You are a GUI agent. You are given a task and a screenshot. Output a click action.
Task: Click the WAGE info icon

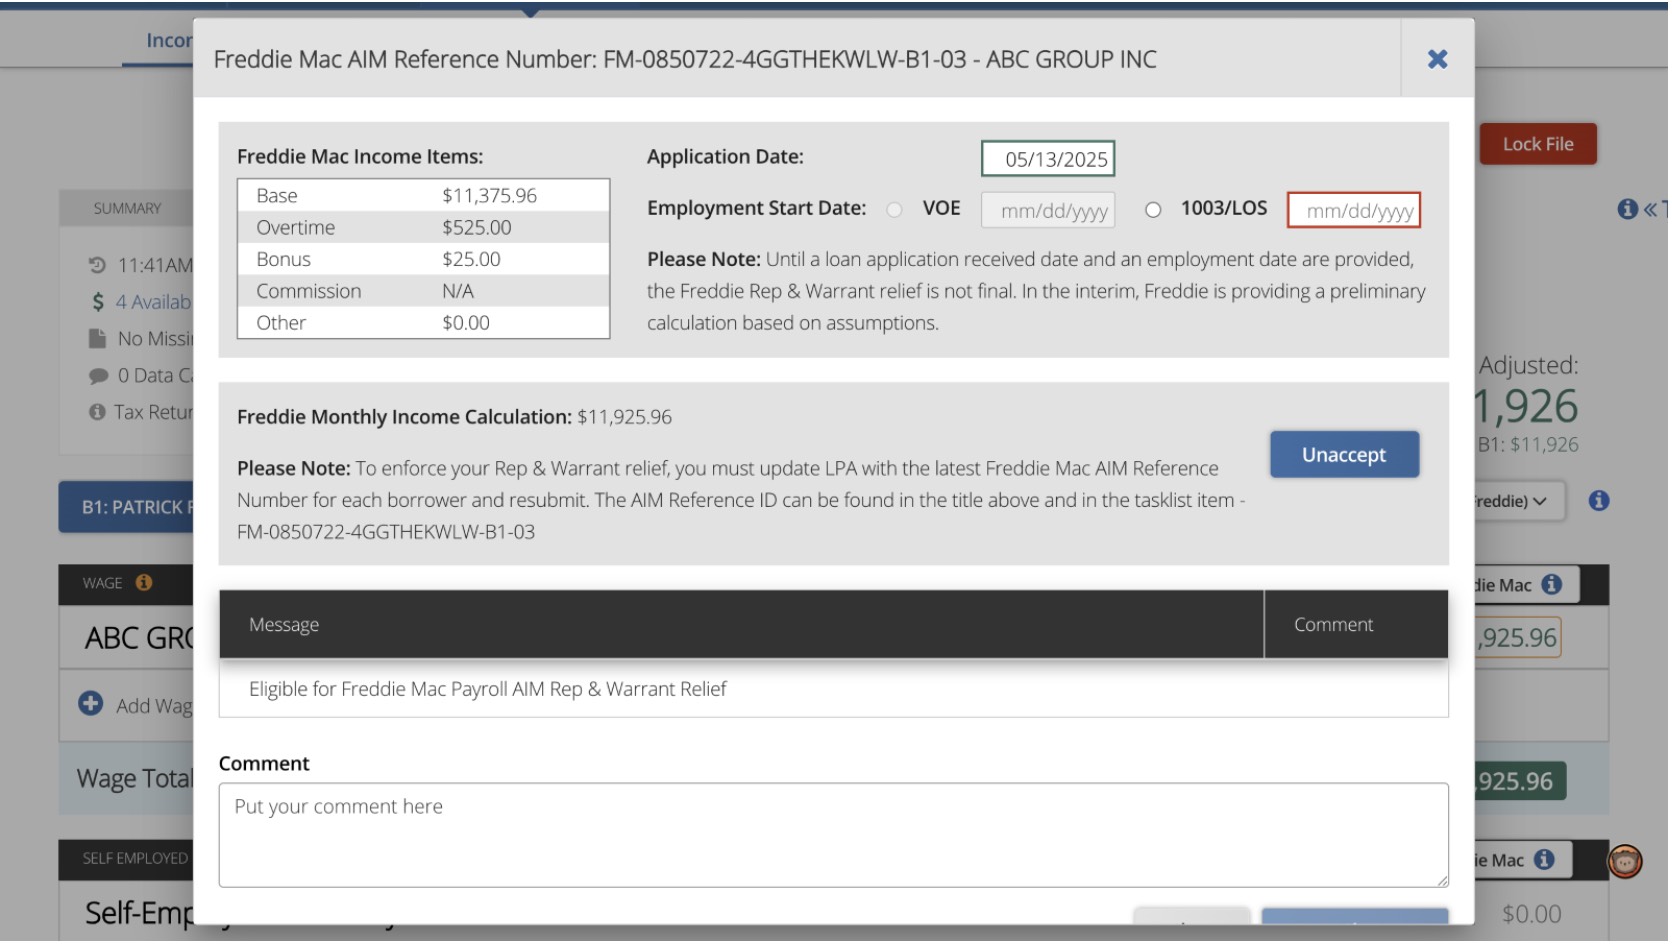[144, 583]
